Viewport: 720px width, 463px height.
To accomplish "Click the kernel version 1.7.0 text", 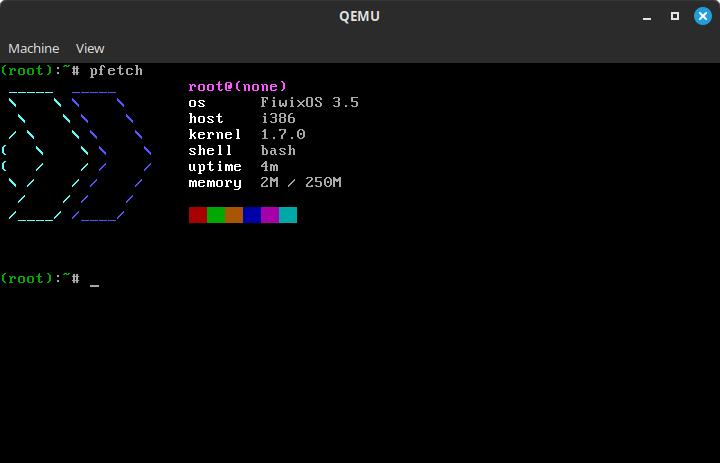I will pyautogui.click(x=283, y=135).
